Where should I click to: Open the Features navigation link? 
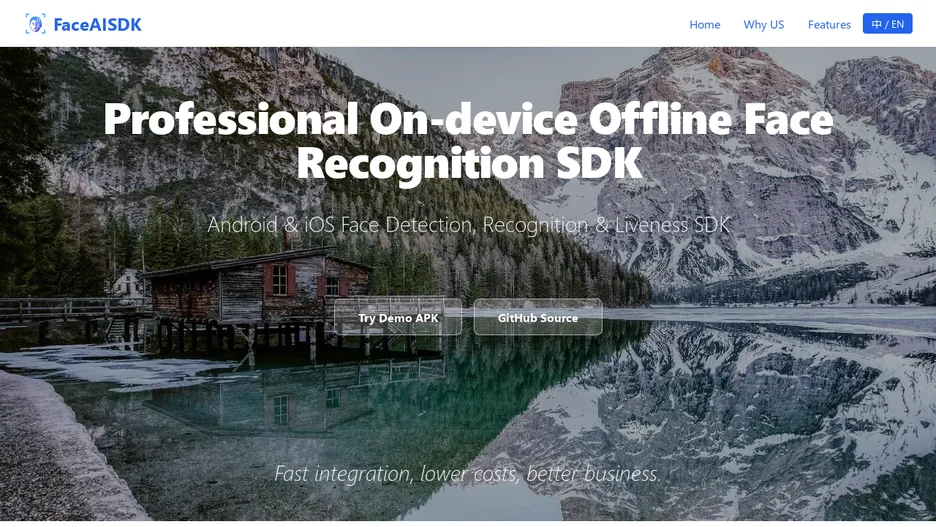coord(829,24)
